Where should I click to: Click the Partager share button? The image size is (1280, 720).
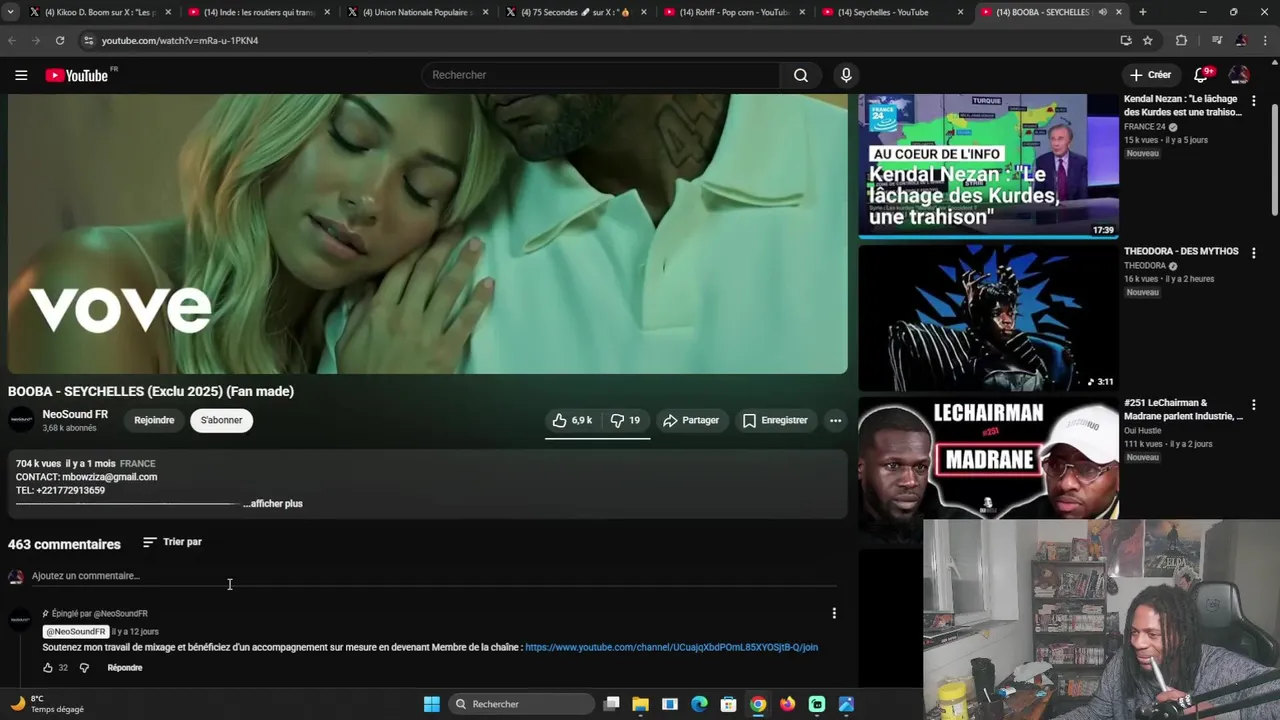(x=691, y=421)
